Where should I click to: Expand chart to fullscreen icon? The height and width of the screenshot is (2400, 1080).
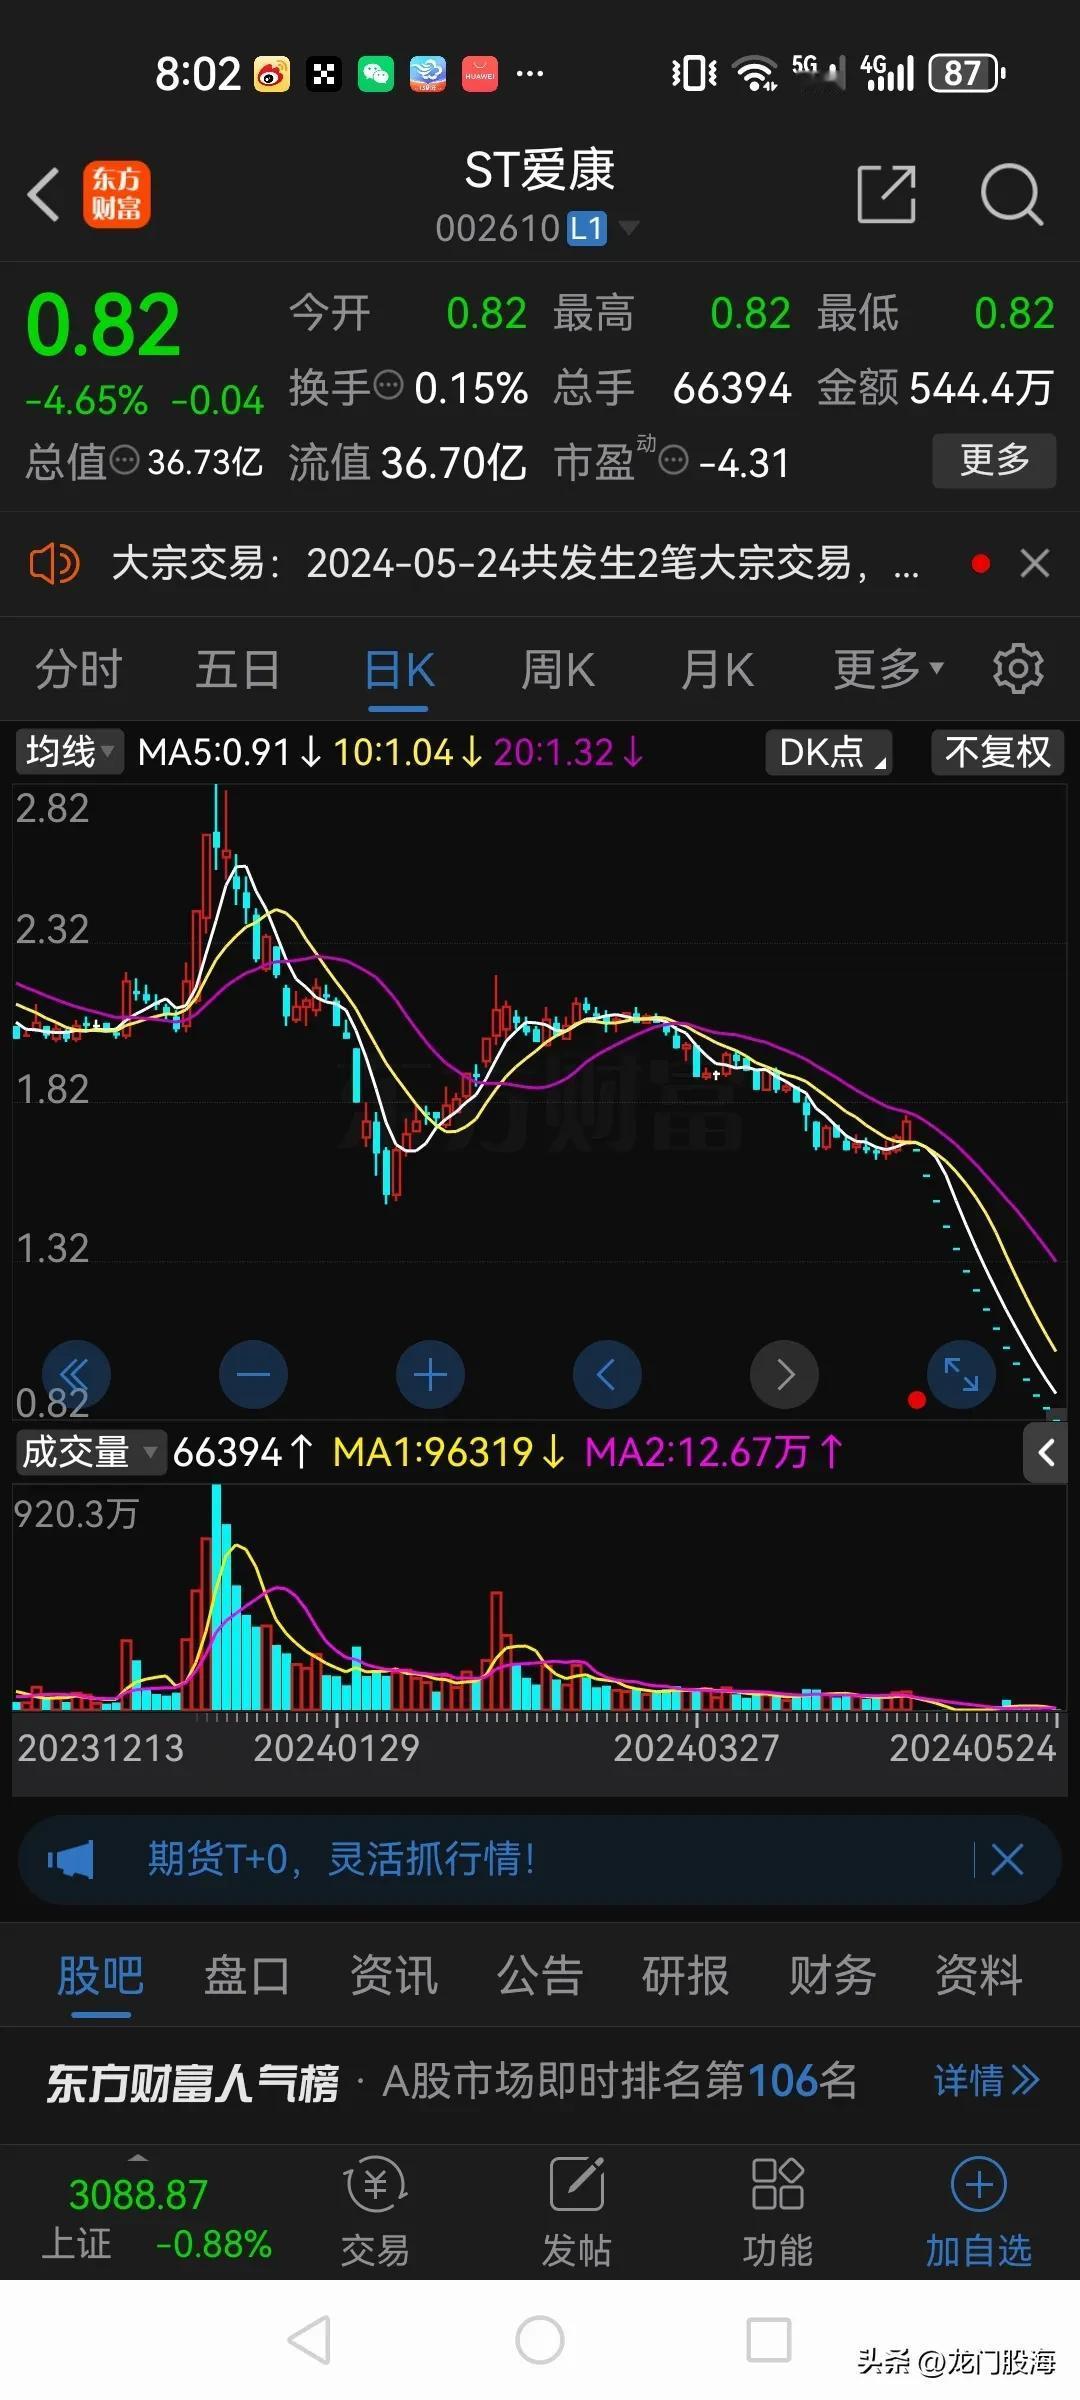tap(961, 1374)
